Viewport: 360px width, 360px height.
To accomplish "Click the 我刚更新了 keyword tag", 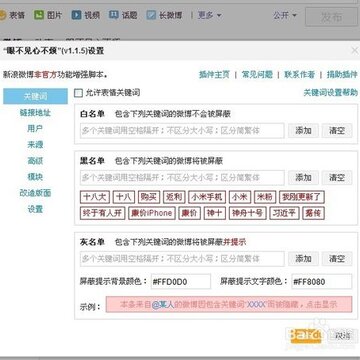I will point(302,197).
